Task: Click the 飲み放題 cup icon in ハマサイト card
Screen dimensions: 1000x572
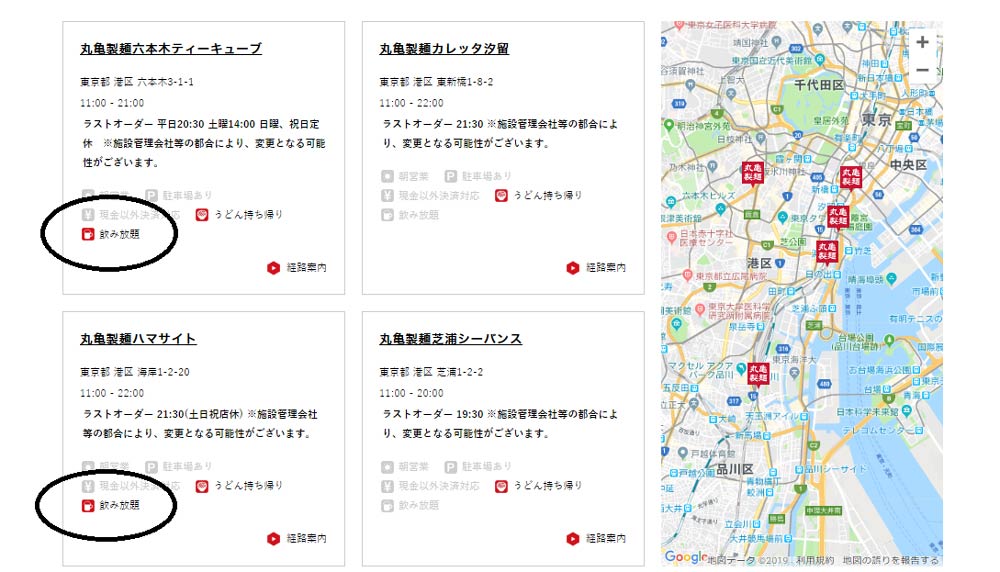Action: pos(88,506)
